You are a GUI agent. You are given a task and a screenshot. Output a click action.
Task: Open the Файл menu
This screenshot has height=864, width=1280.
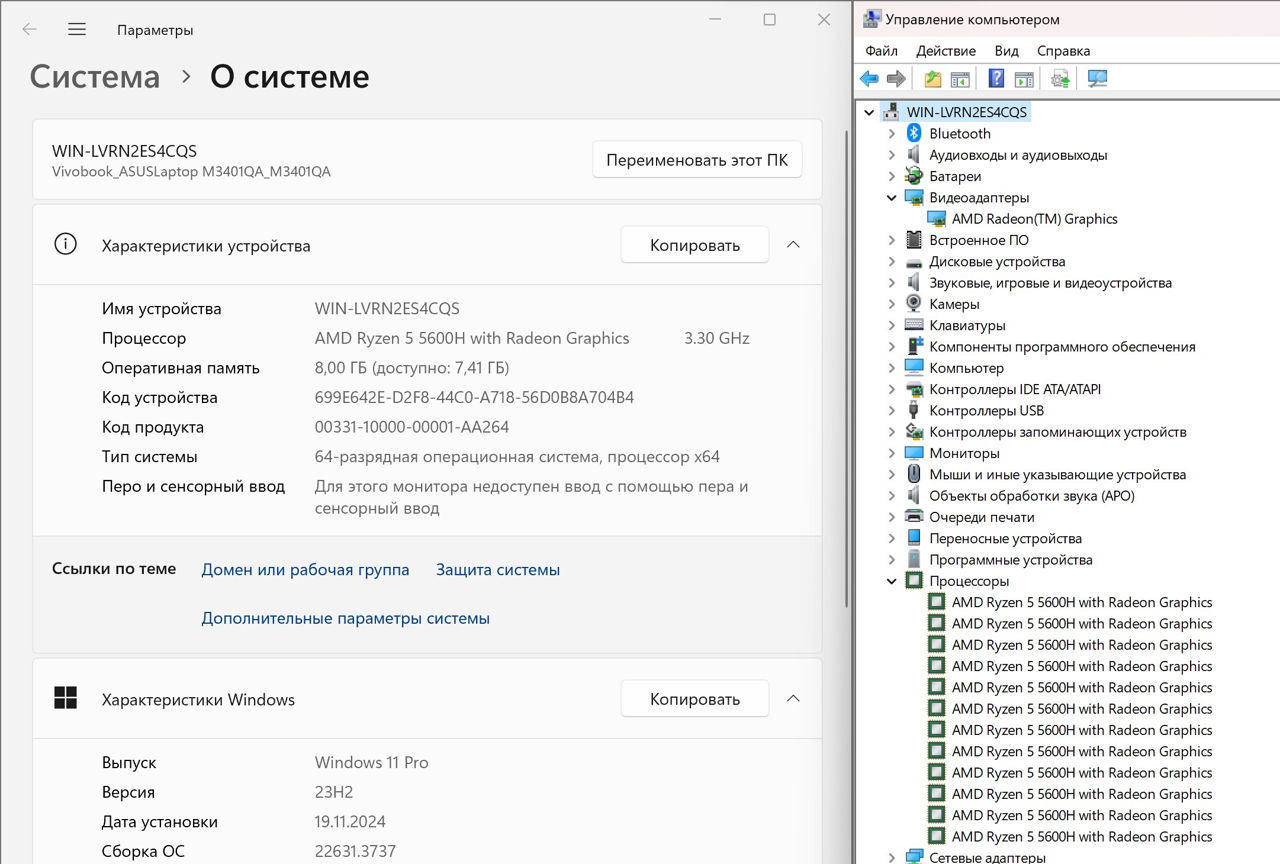[x=881, y=50]
